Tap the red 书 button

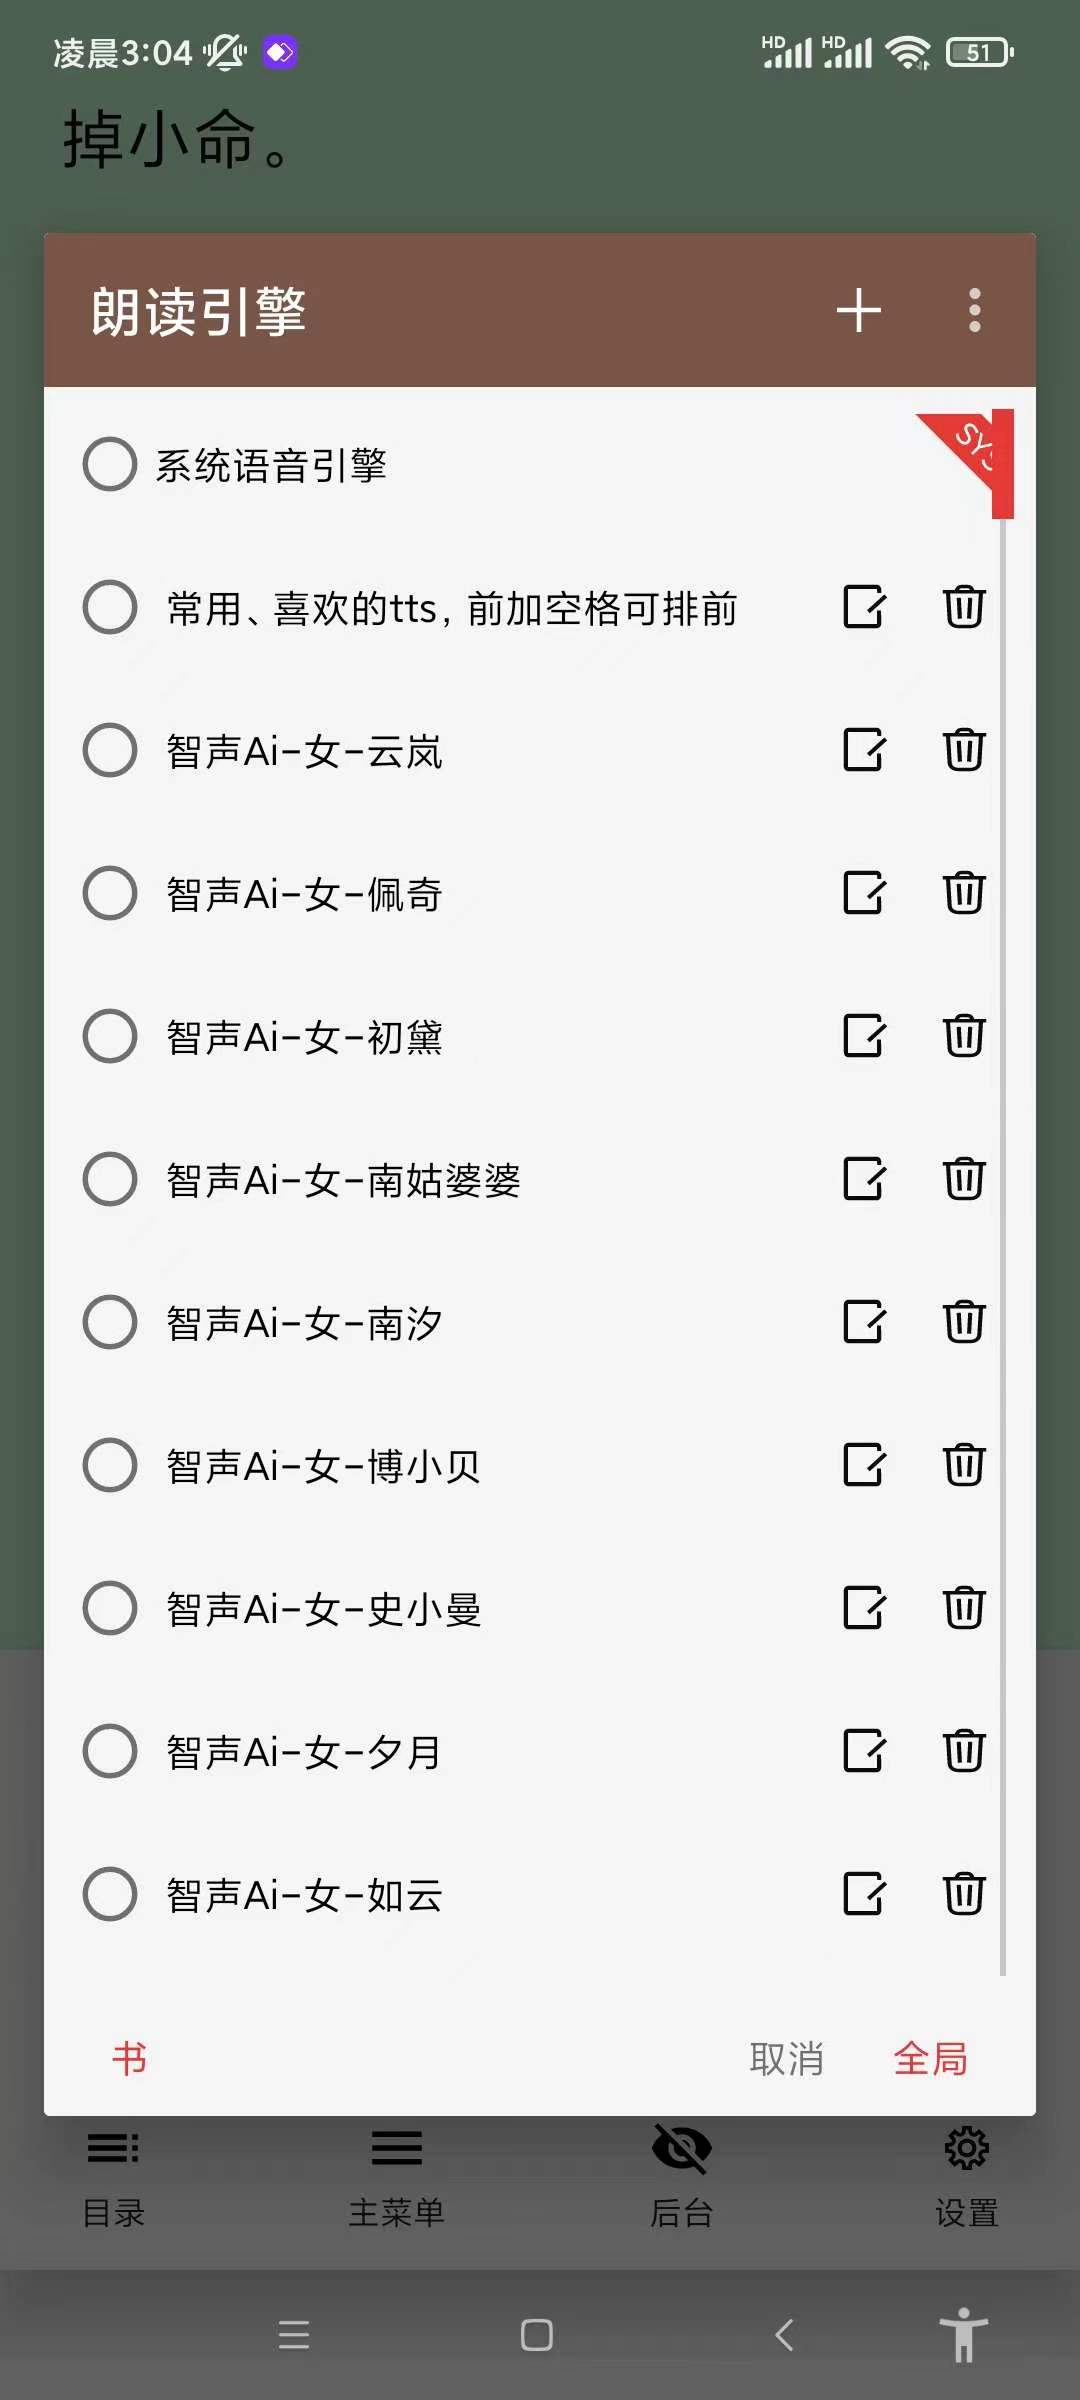pos(130,2059)
